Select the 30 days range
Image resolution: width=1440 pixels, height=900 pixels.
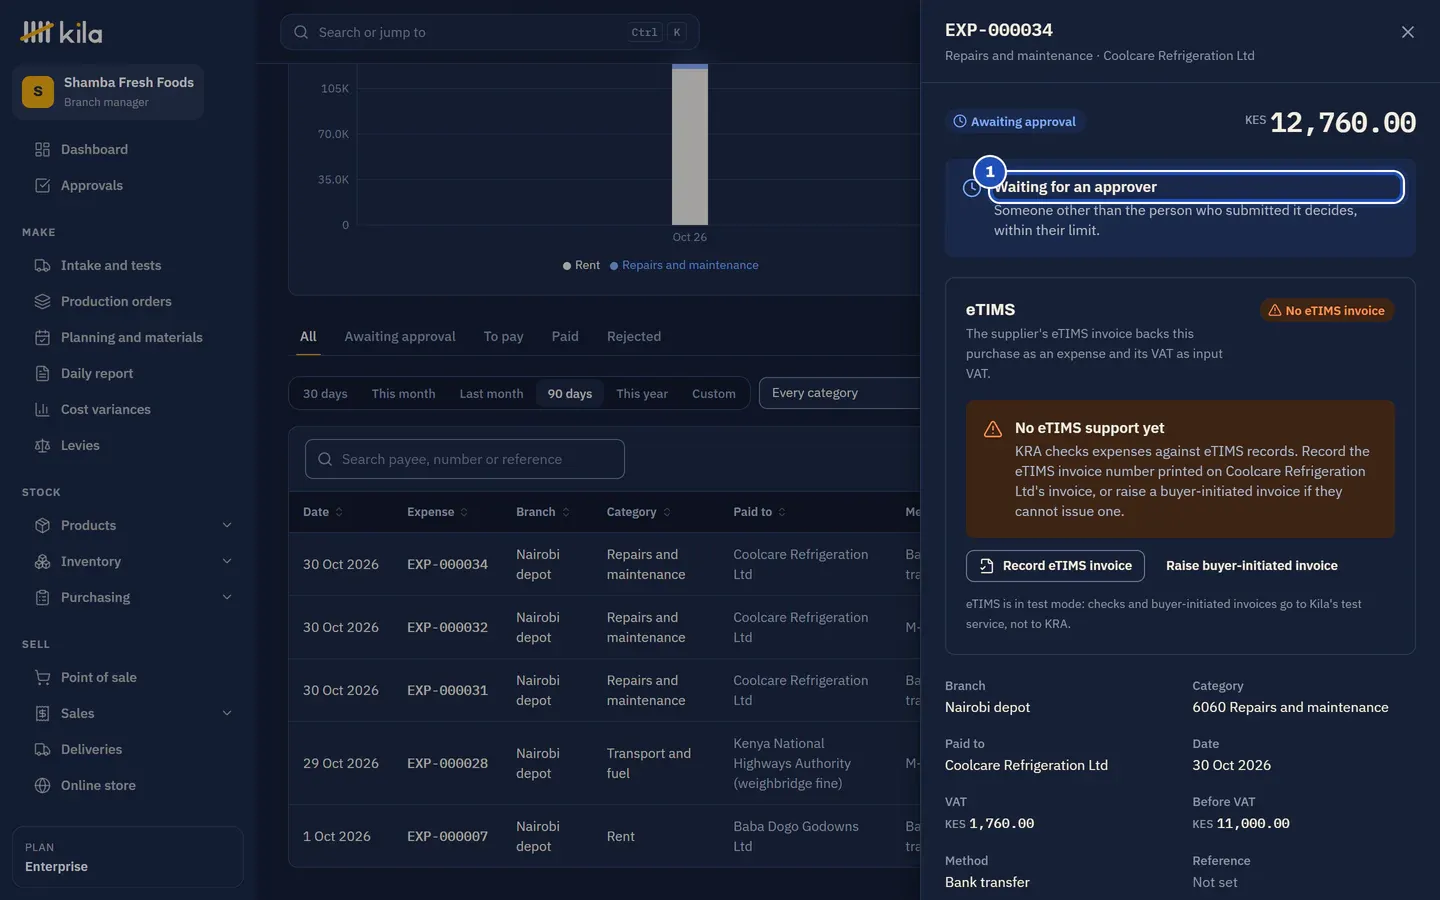325,394
